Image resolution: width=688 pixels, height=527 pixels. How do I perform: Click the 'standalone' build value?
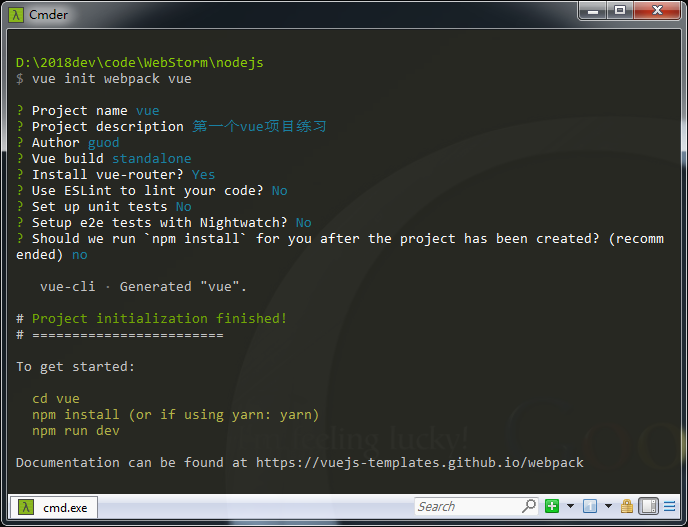[152, 158]
